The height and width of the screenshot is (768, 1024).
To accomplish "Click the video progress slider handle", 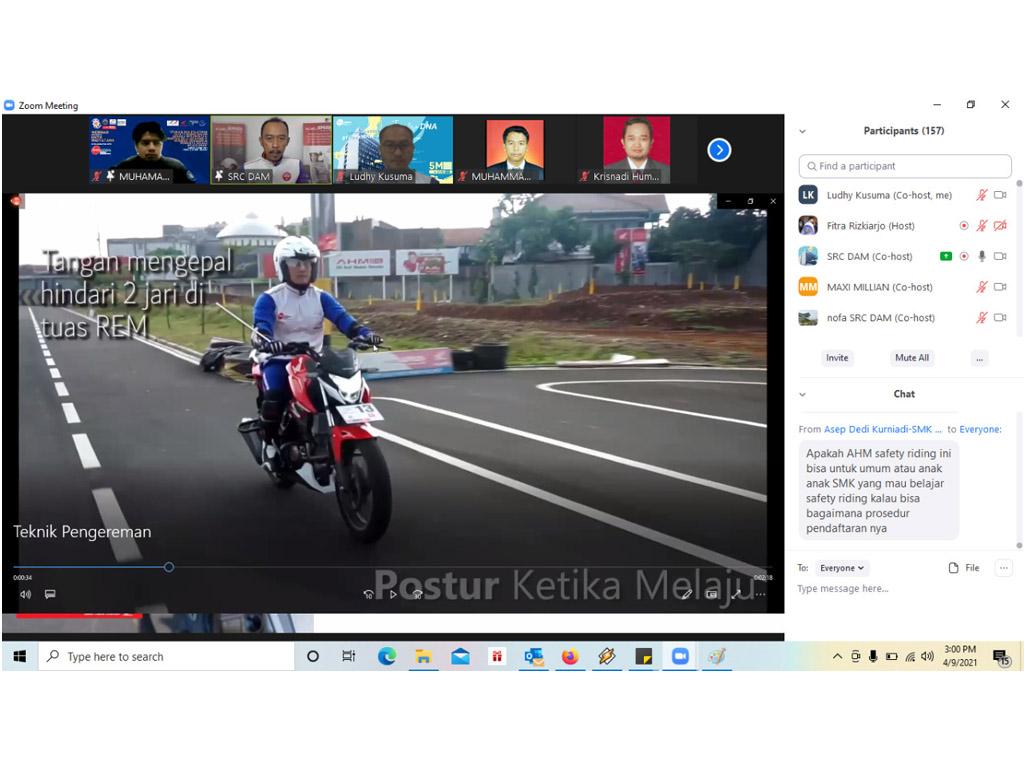I will (169, 567).
